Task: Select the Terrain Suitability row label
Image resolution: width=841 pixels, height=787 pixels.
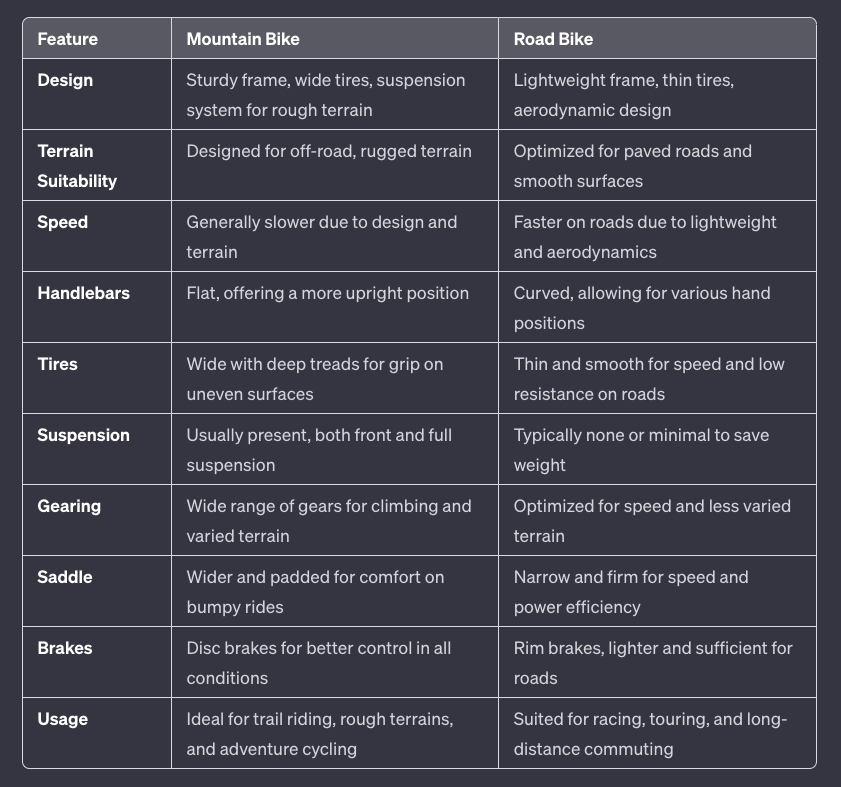Action: [77, 166]
